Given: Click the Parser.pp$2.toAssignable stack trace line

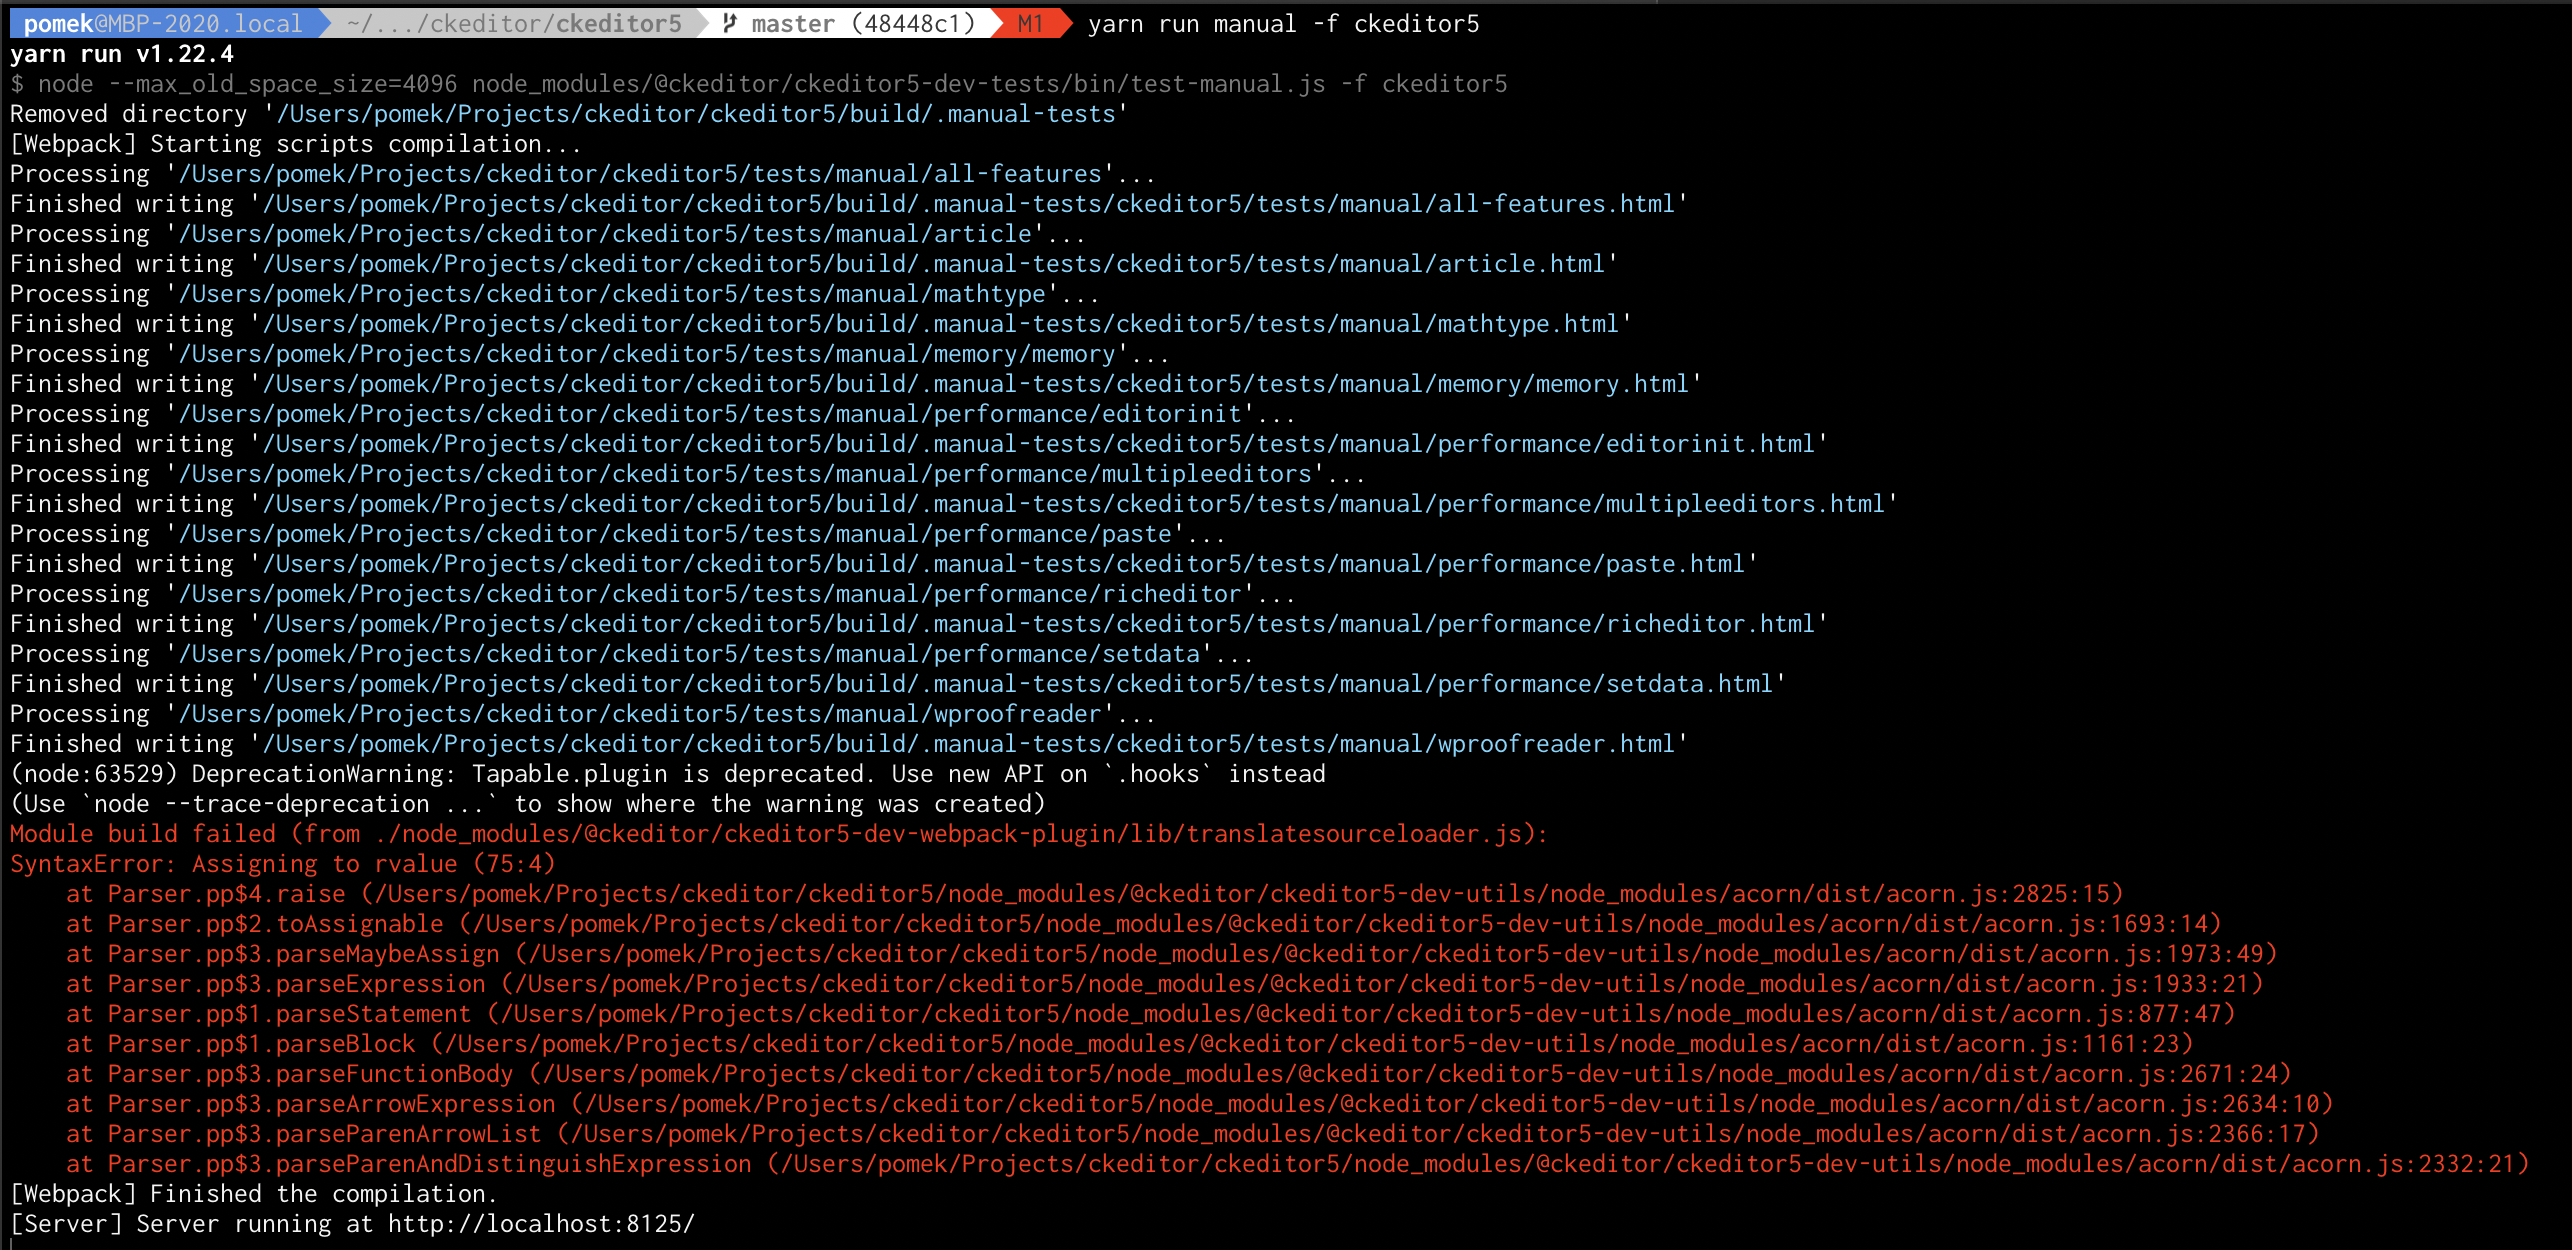Looking at the screenshot, I should click(x=1144, y=923).
